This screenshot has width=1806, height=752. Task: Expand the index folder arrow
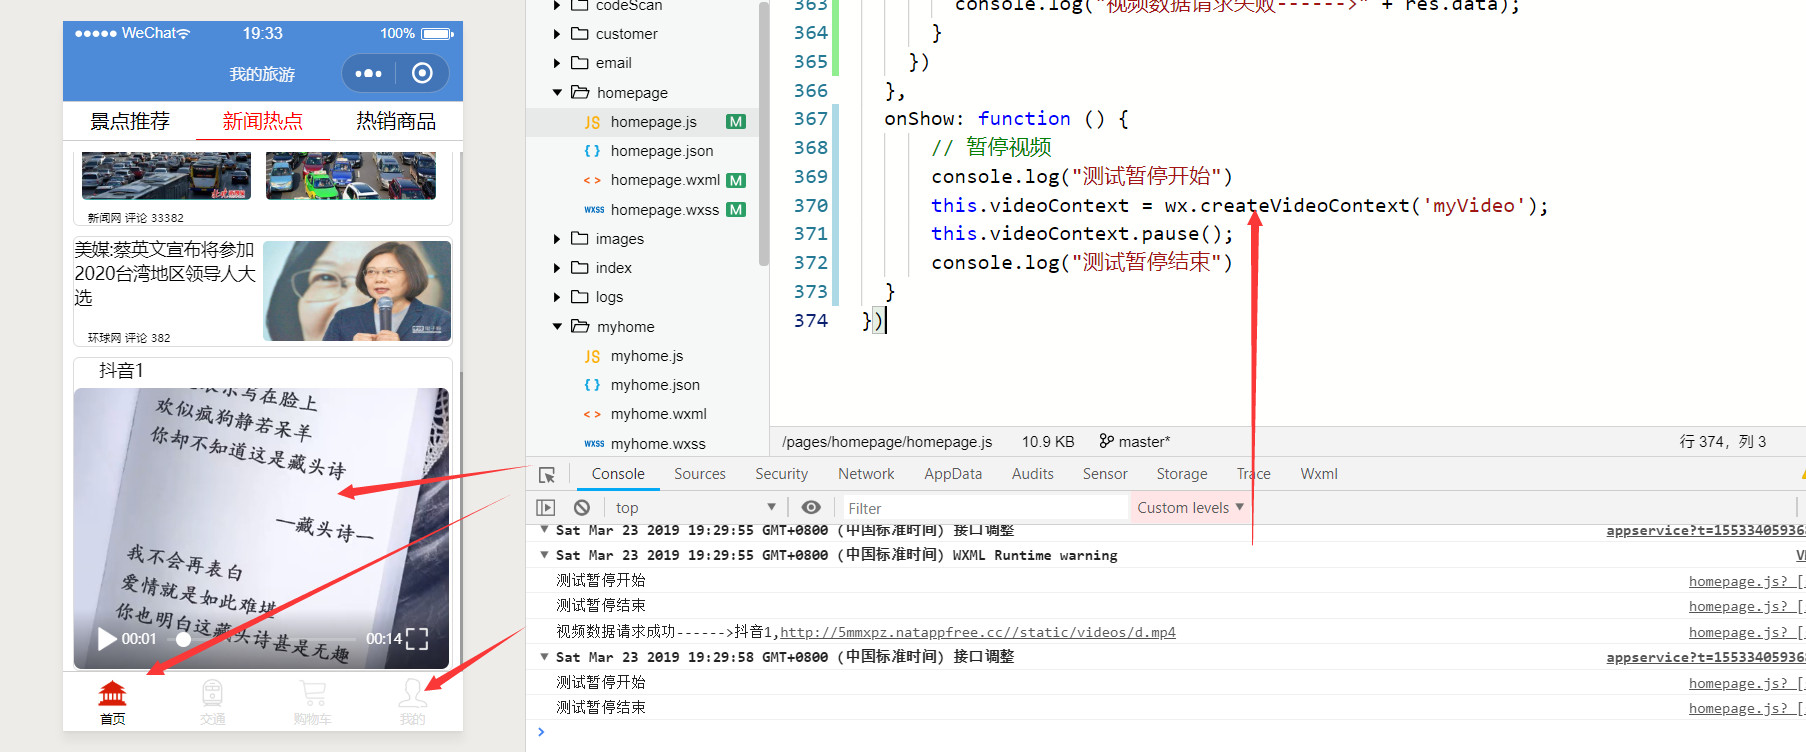tap(557, 268)
